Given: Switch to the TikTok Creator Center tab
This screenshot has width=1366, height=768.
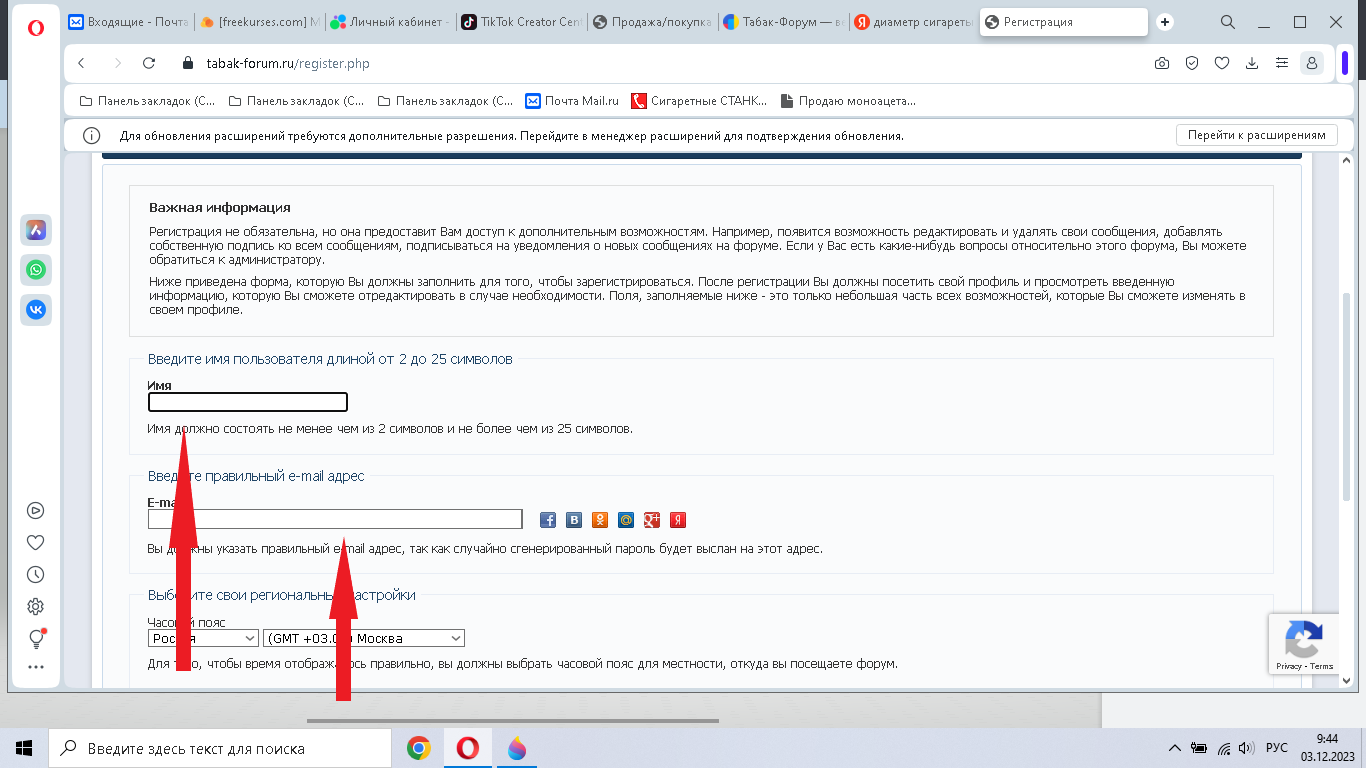Looking at the screenshot, I should point(521,22).
